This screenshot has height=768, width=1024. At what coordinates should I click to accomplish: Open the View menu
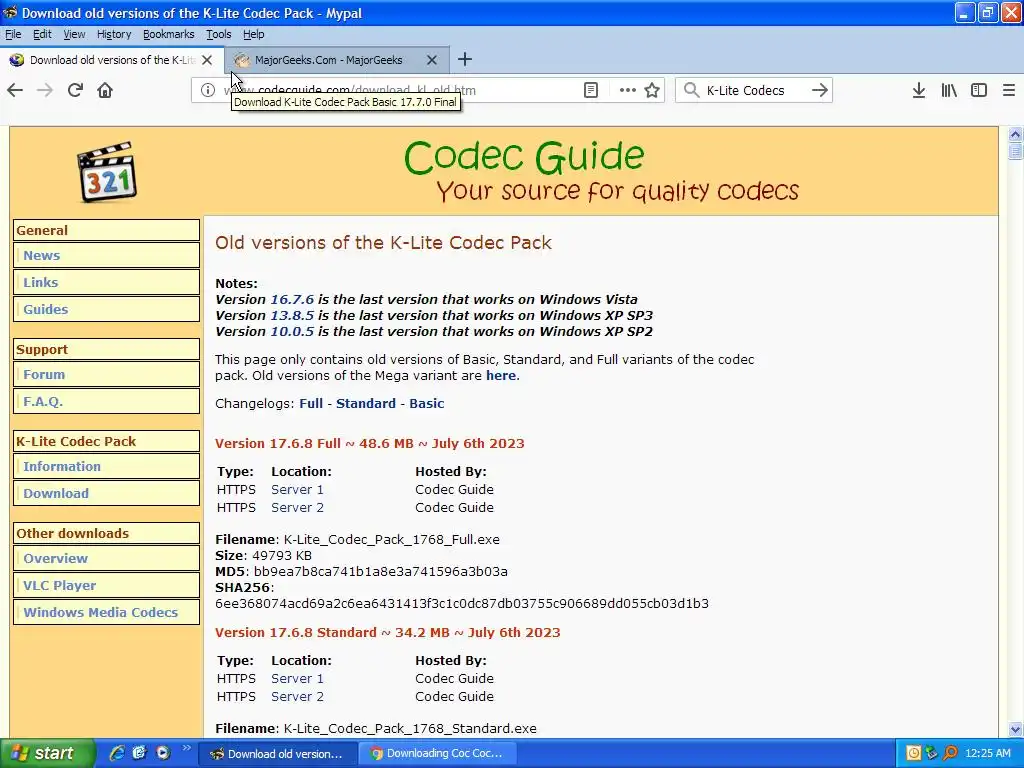[74, 34]
